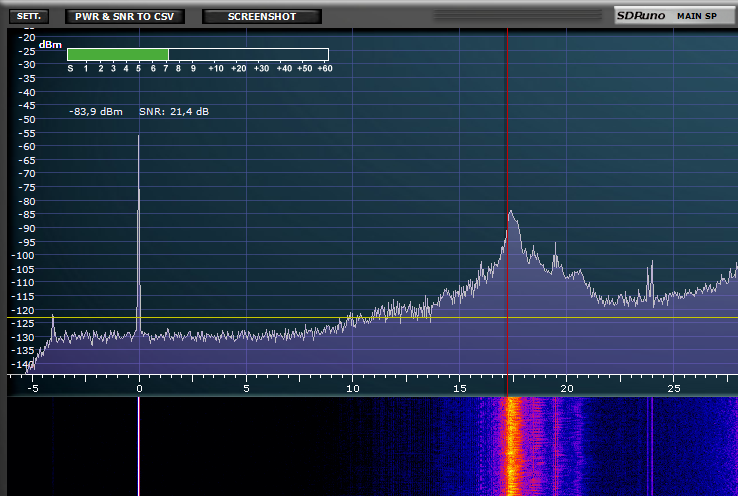Click the S9 mark on S-meter scale
Image resolution: width=738 pixels, height=496 pixels.
point(193,69)
